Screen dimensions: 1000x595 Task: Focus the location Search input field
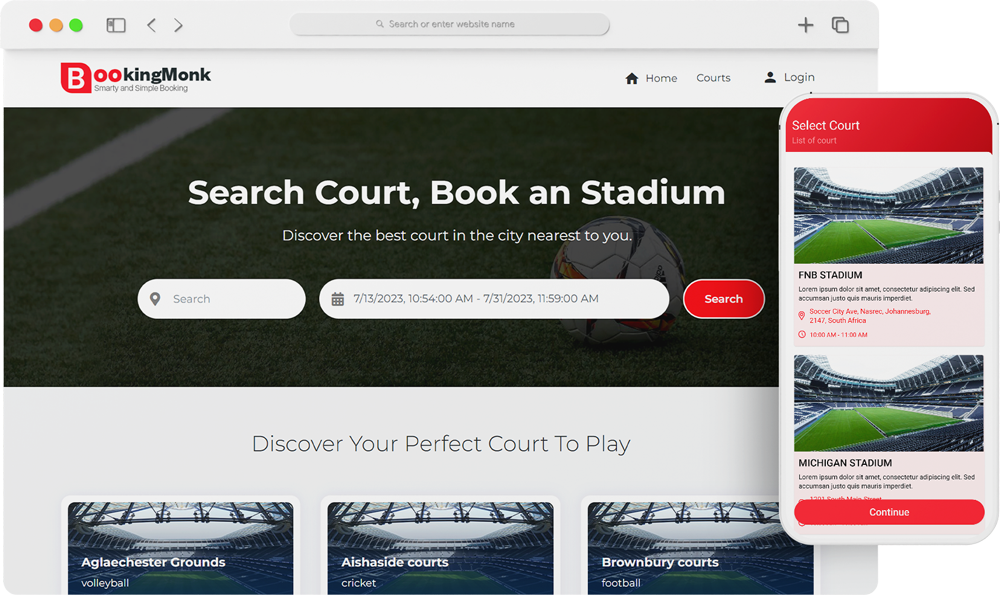pyautogui.click(x=221, y=298)
